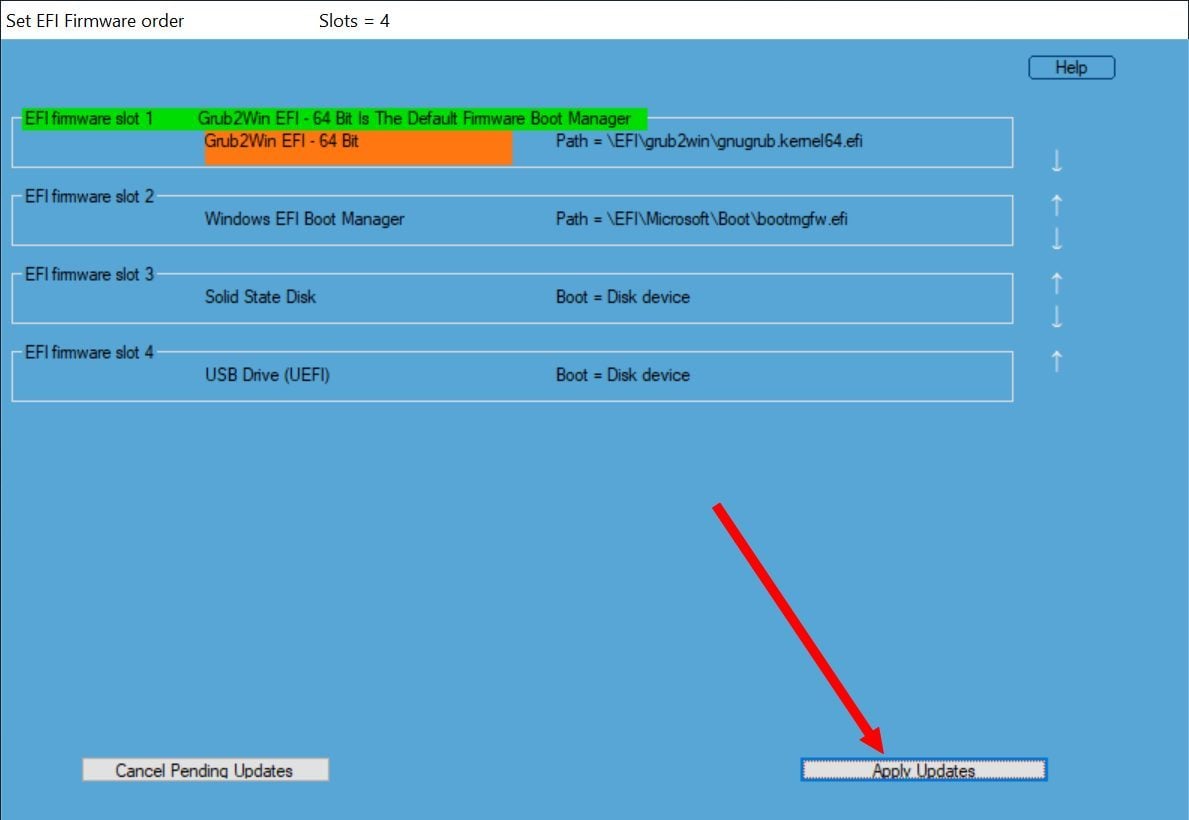The height and width of the screenshot is (820, 1189).
Task: Move slot 2 Windows Boot Manager up
Action: click(1056, 205)
